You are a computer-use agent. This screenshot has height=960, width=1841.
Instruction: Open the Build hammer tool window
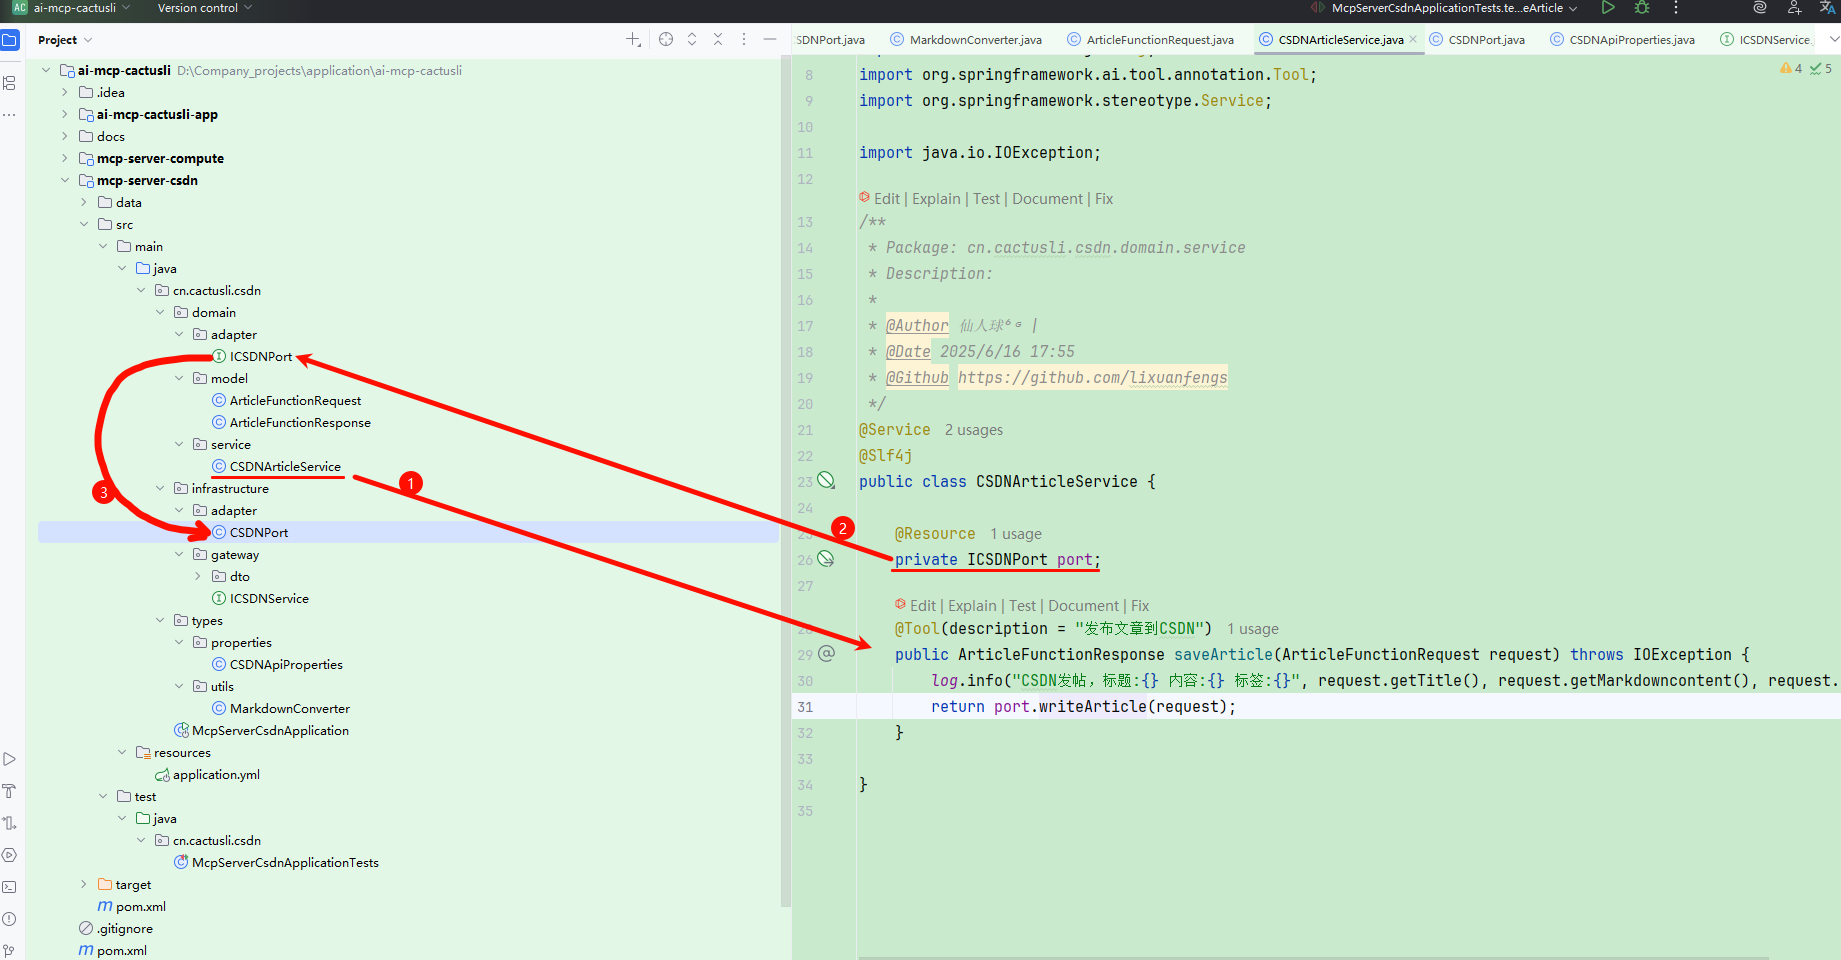(x=10, y=791)
